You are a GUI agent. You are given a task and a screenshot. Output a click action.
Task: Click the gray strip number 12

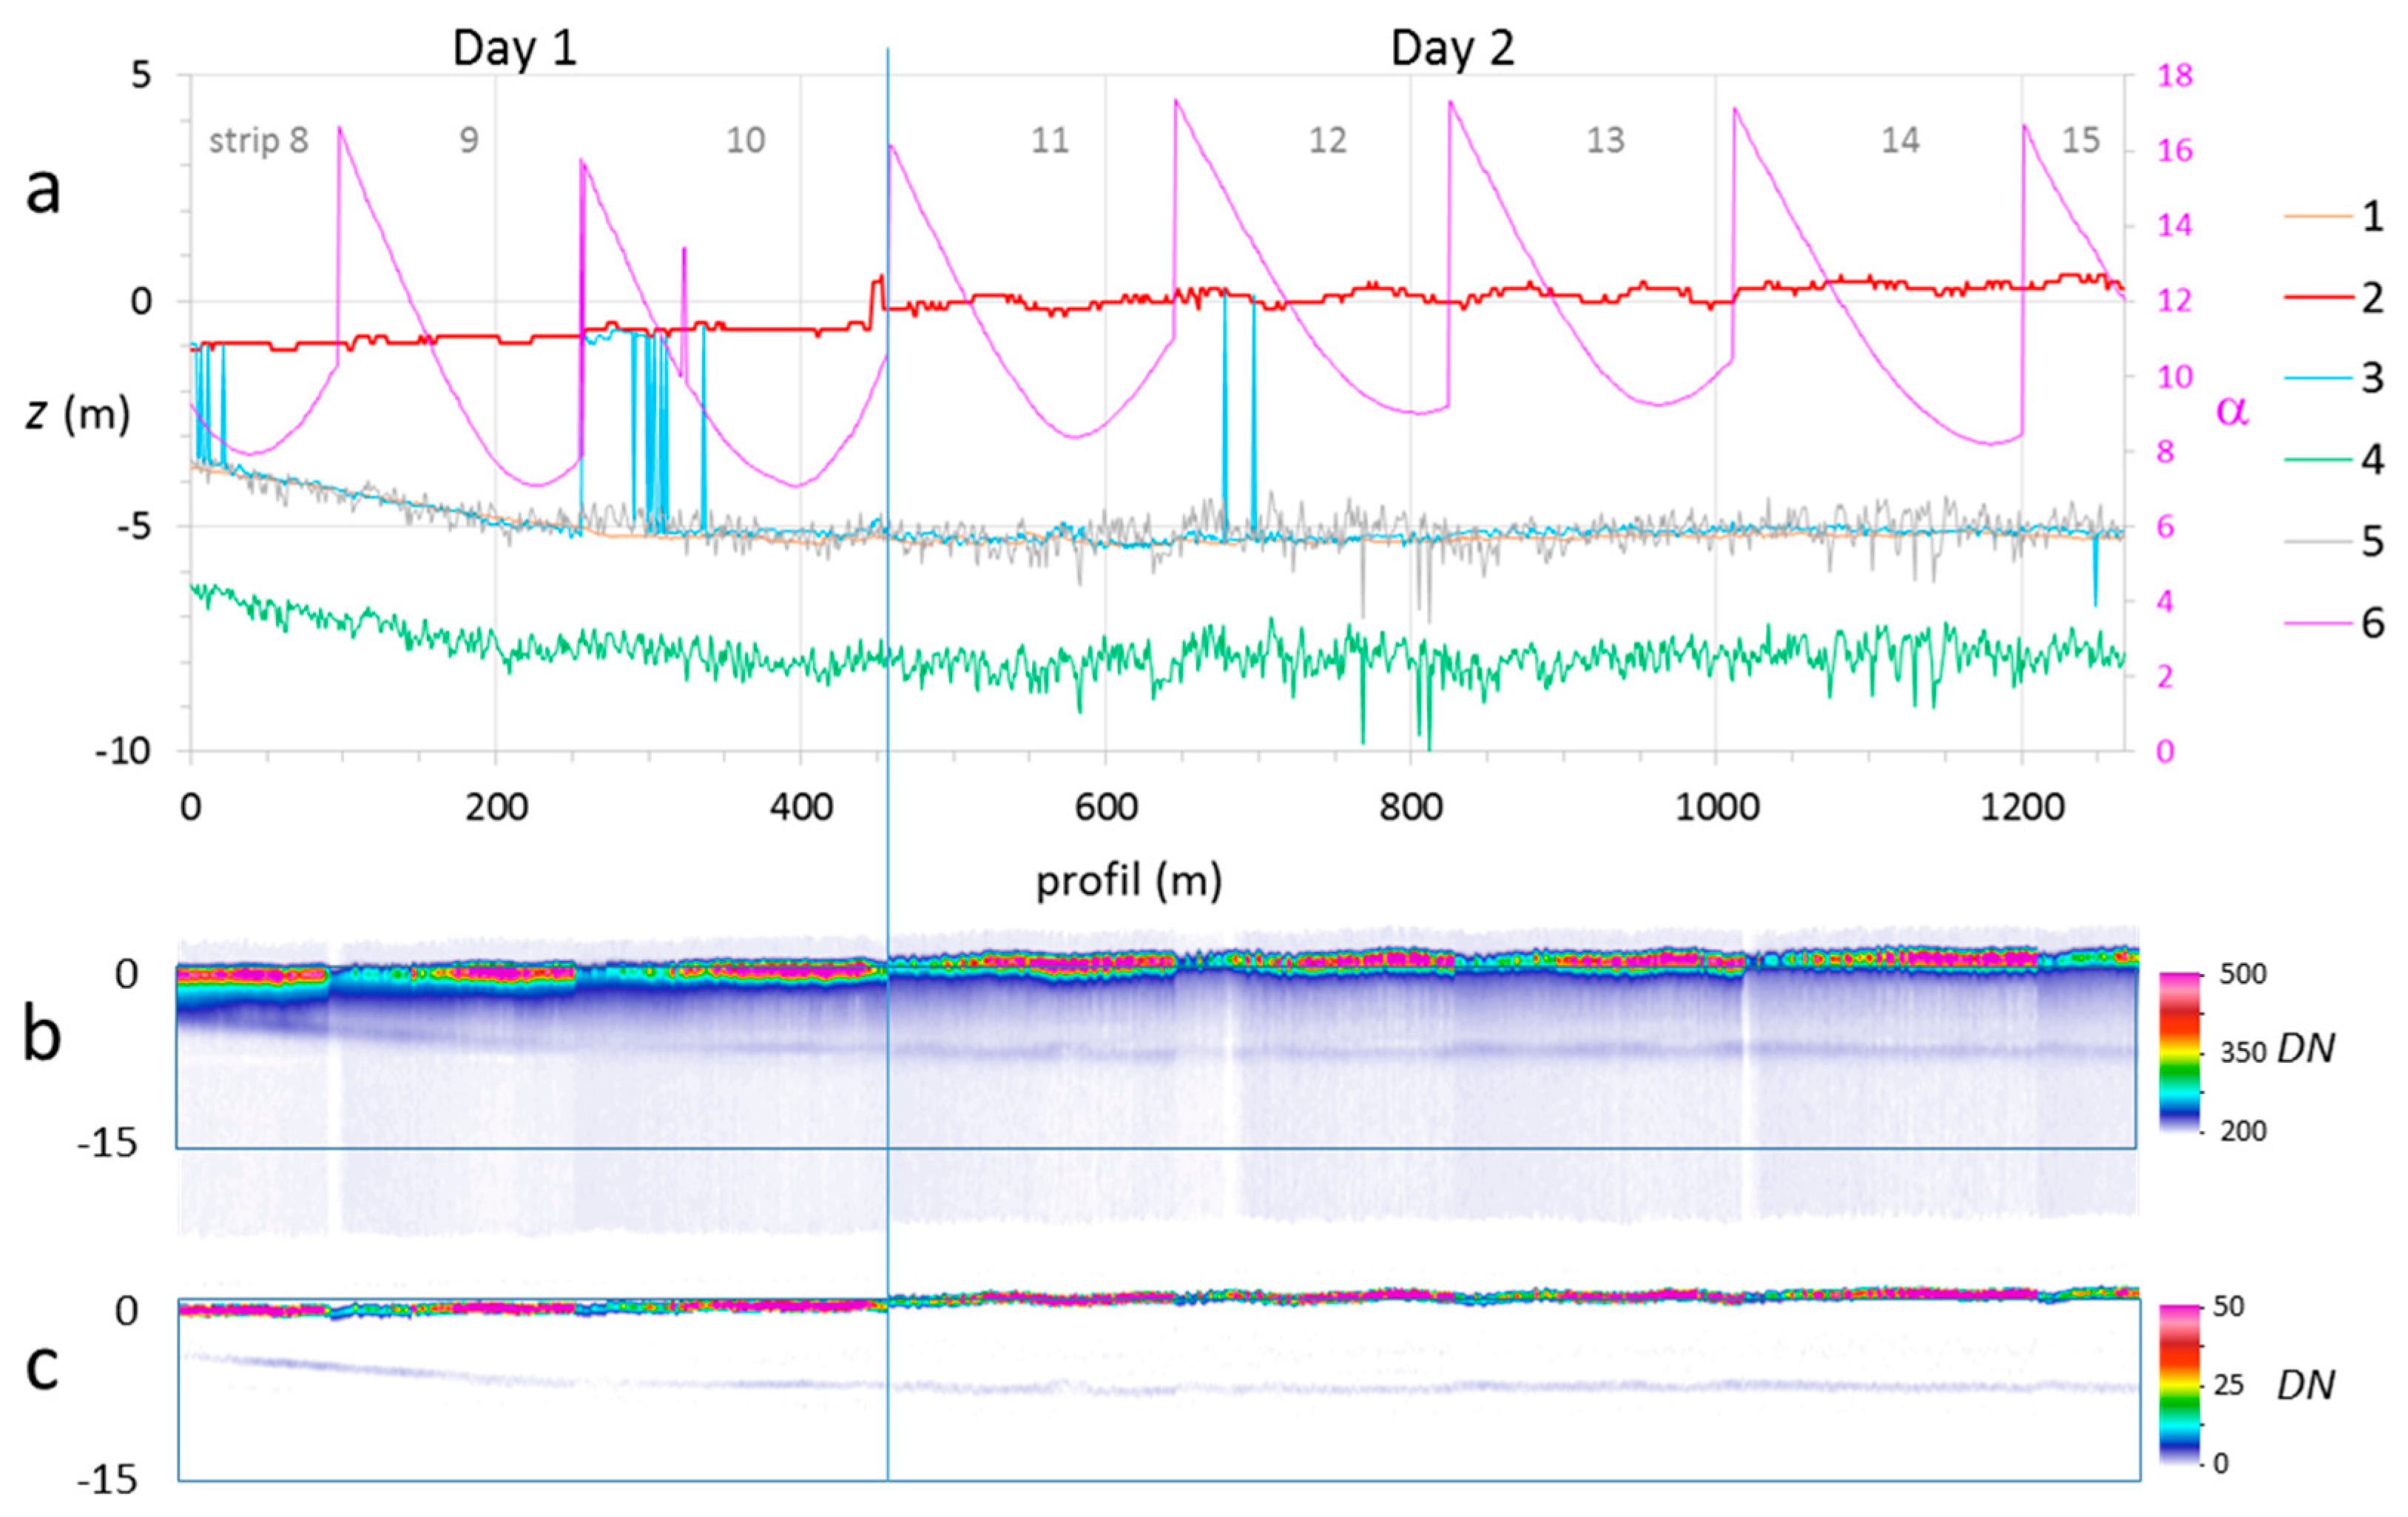1328,140
